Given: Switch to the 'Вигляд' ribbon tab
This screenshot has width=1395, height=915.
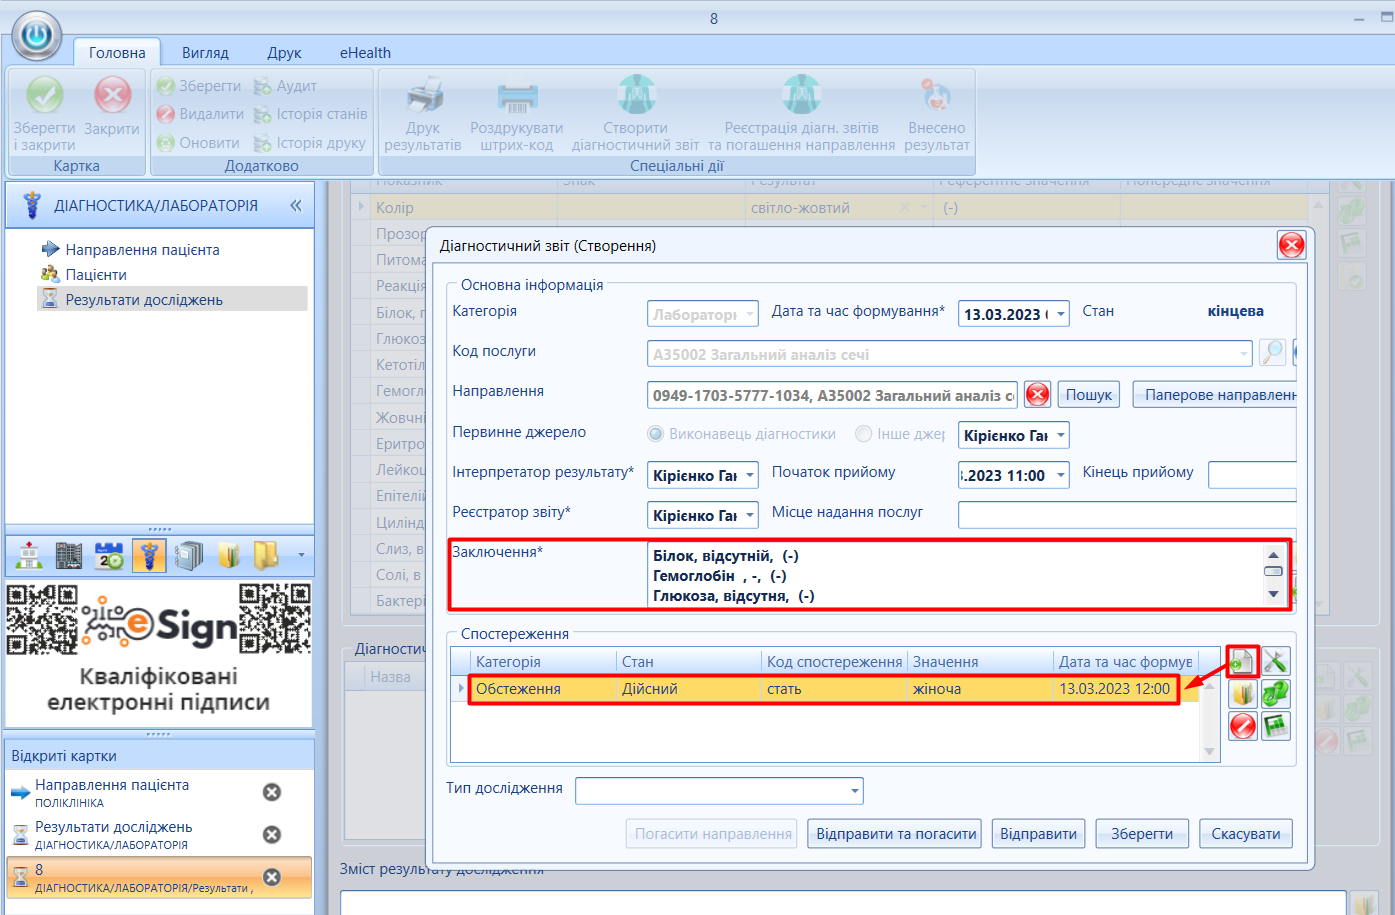Looking at the screenshot, I should [x=205, y=52].
